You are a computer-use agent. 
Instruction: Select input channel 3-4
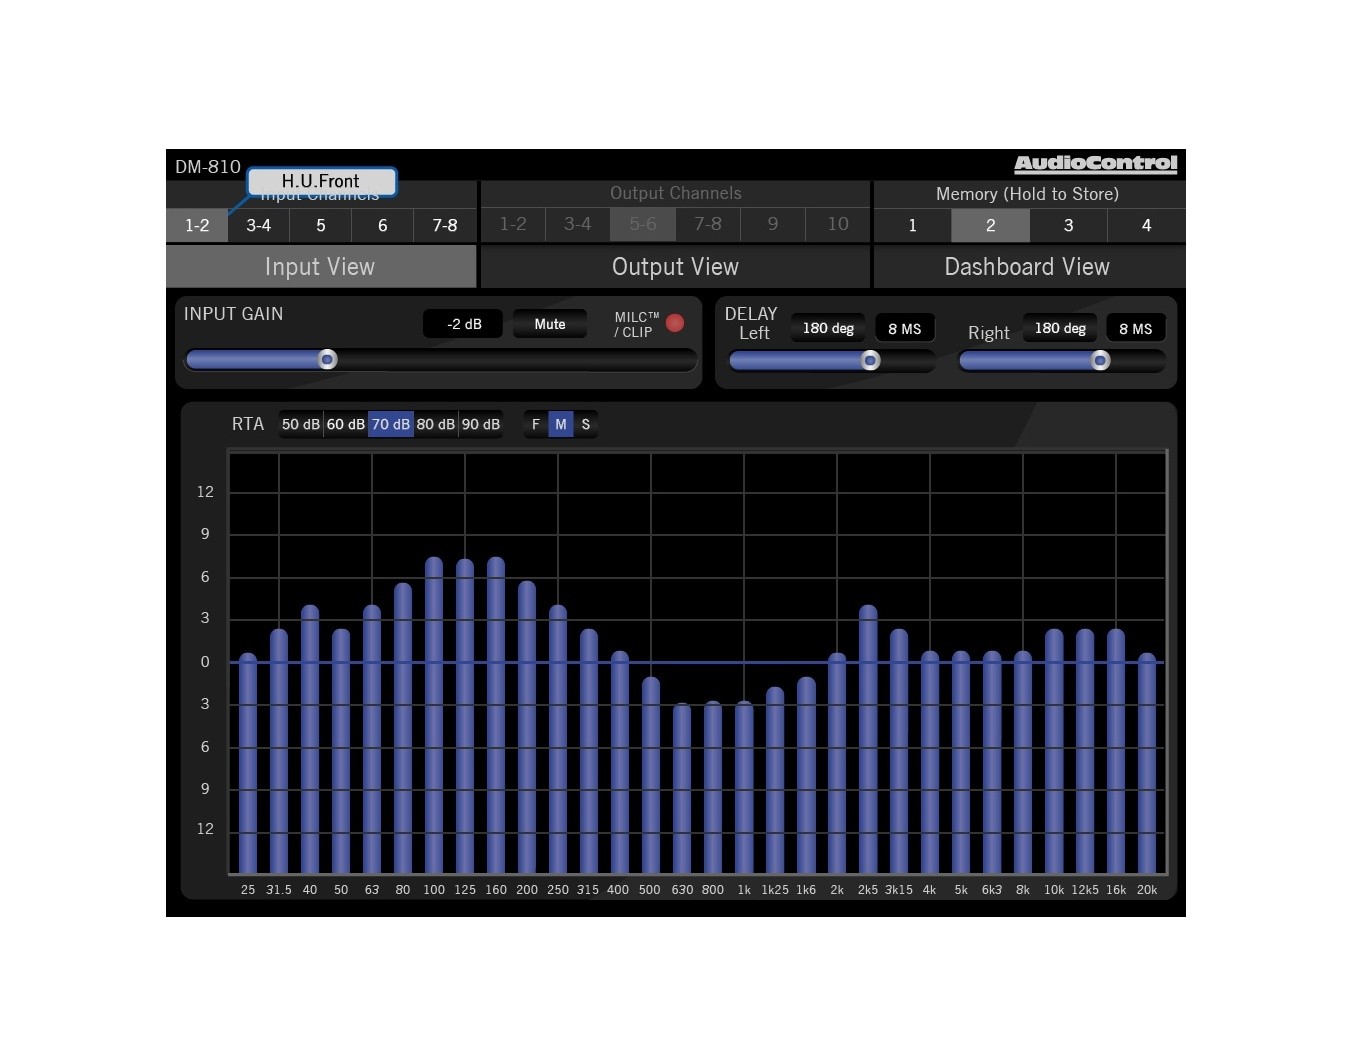[x=259, y=226]
